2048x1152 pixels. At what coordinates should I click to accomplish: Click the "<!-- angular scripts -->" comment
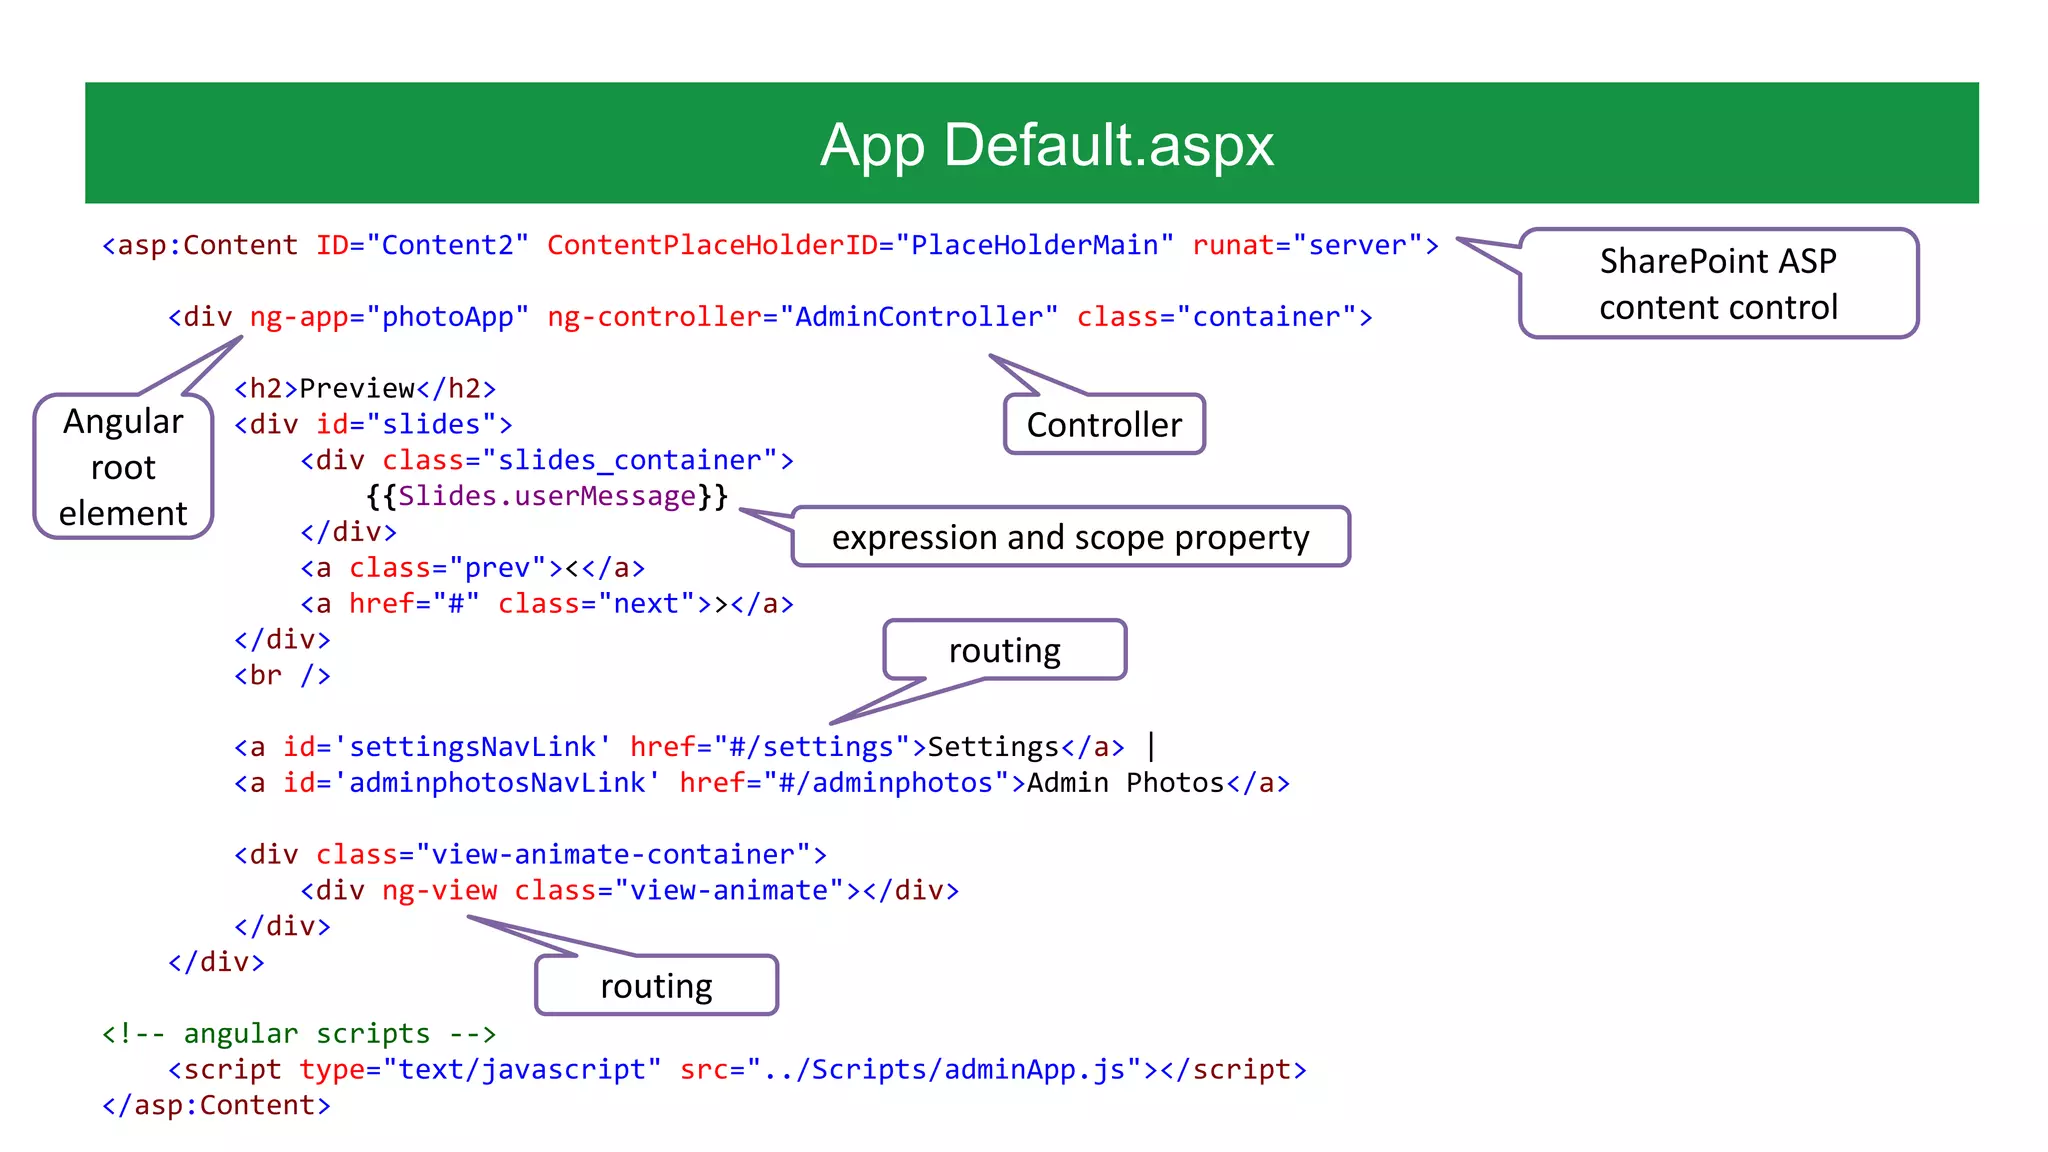(x=299, y=1034)
